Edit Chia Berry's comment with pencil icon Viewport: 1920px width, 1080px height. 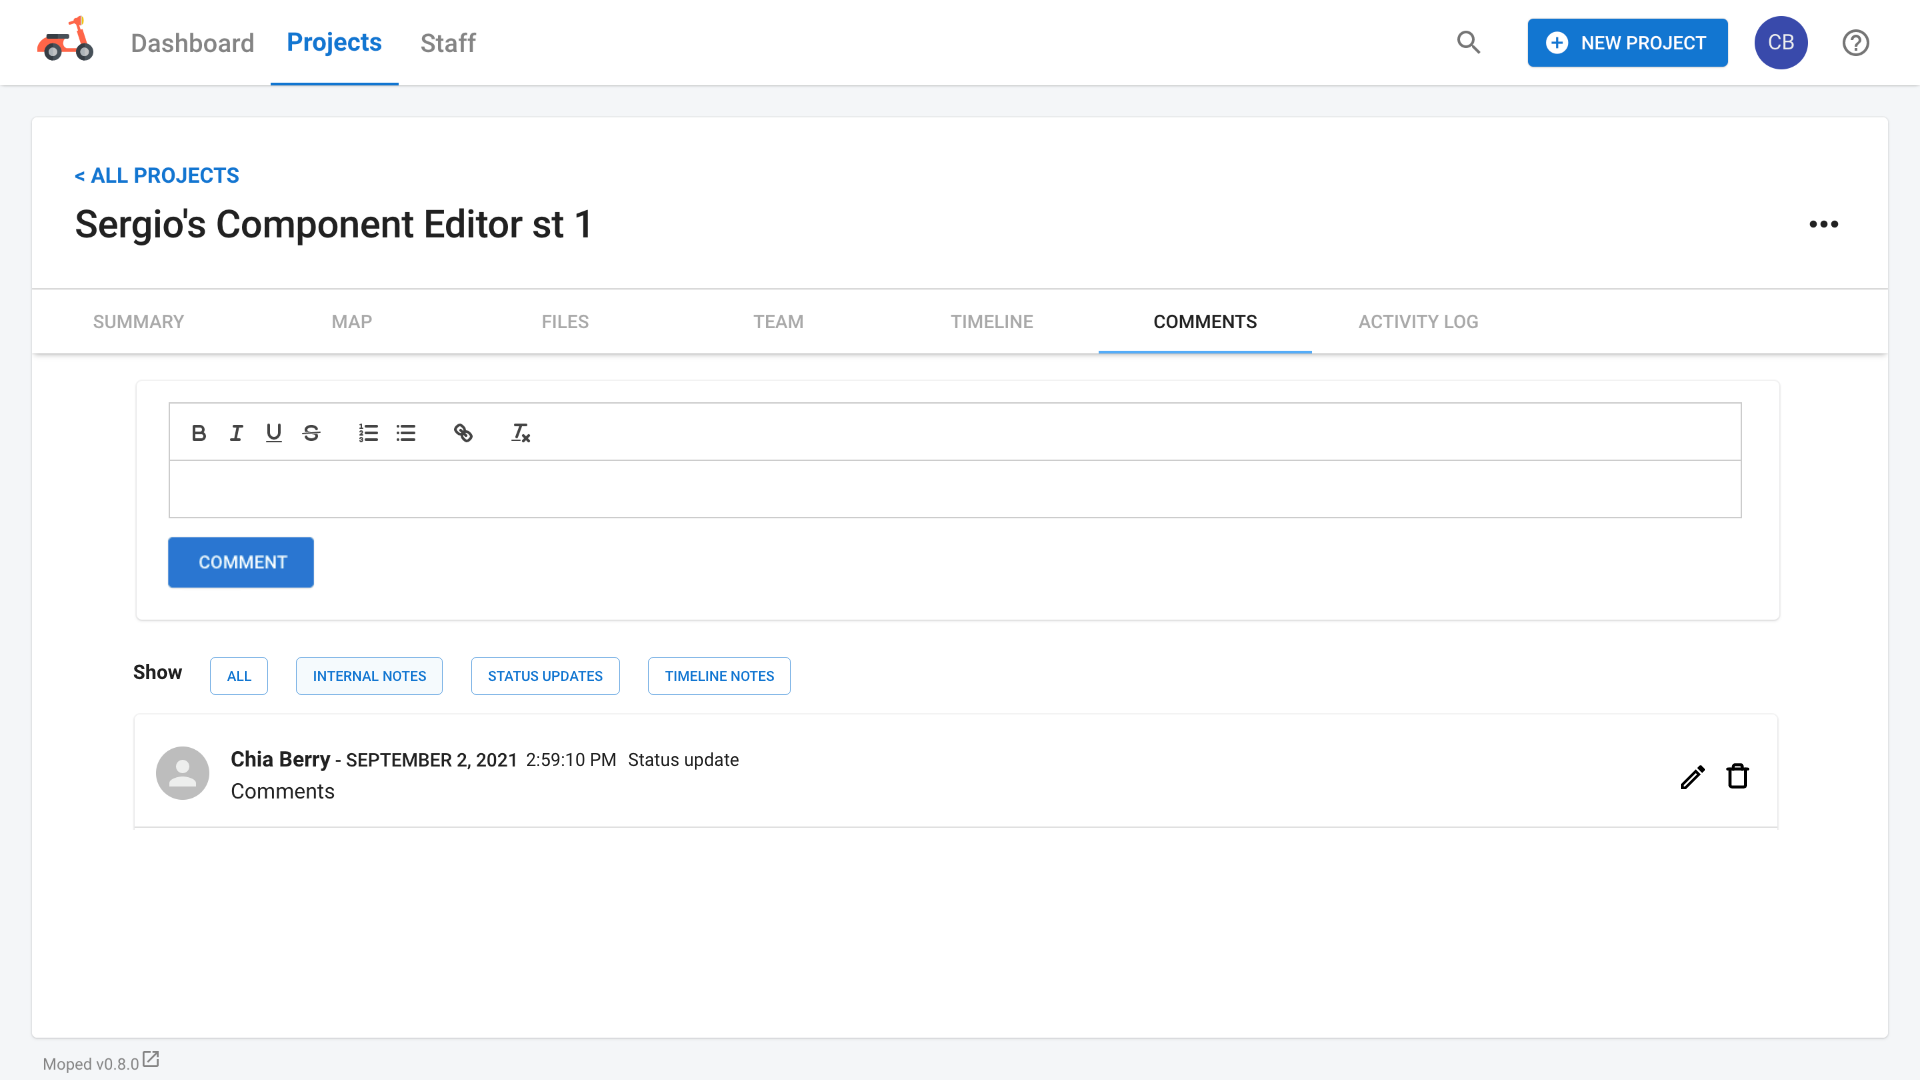pyautogui.click(x=1693, y=777)
